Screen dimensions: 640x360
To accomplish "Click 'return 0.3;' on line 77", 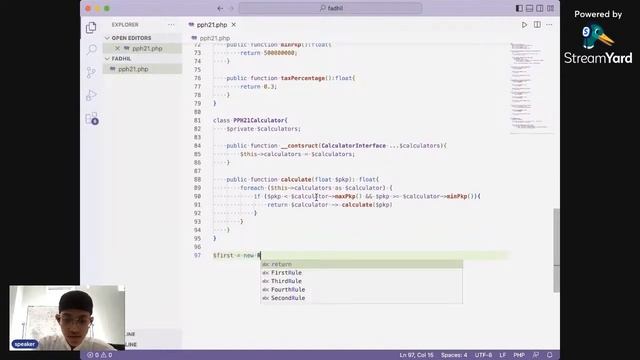I will [259, 87].
